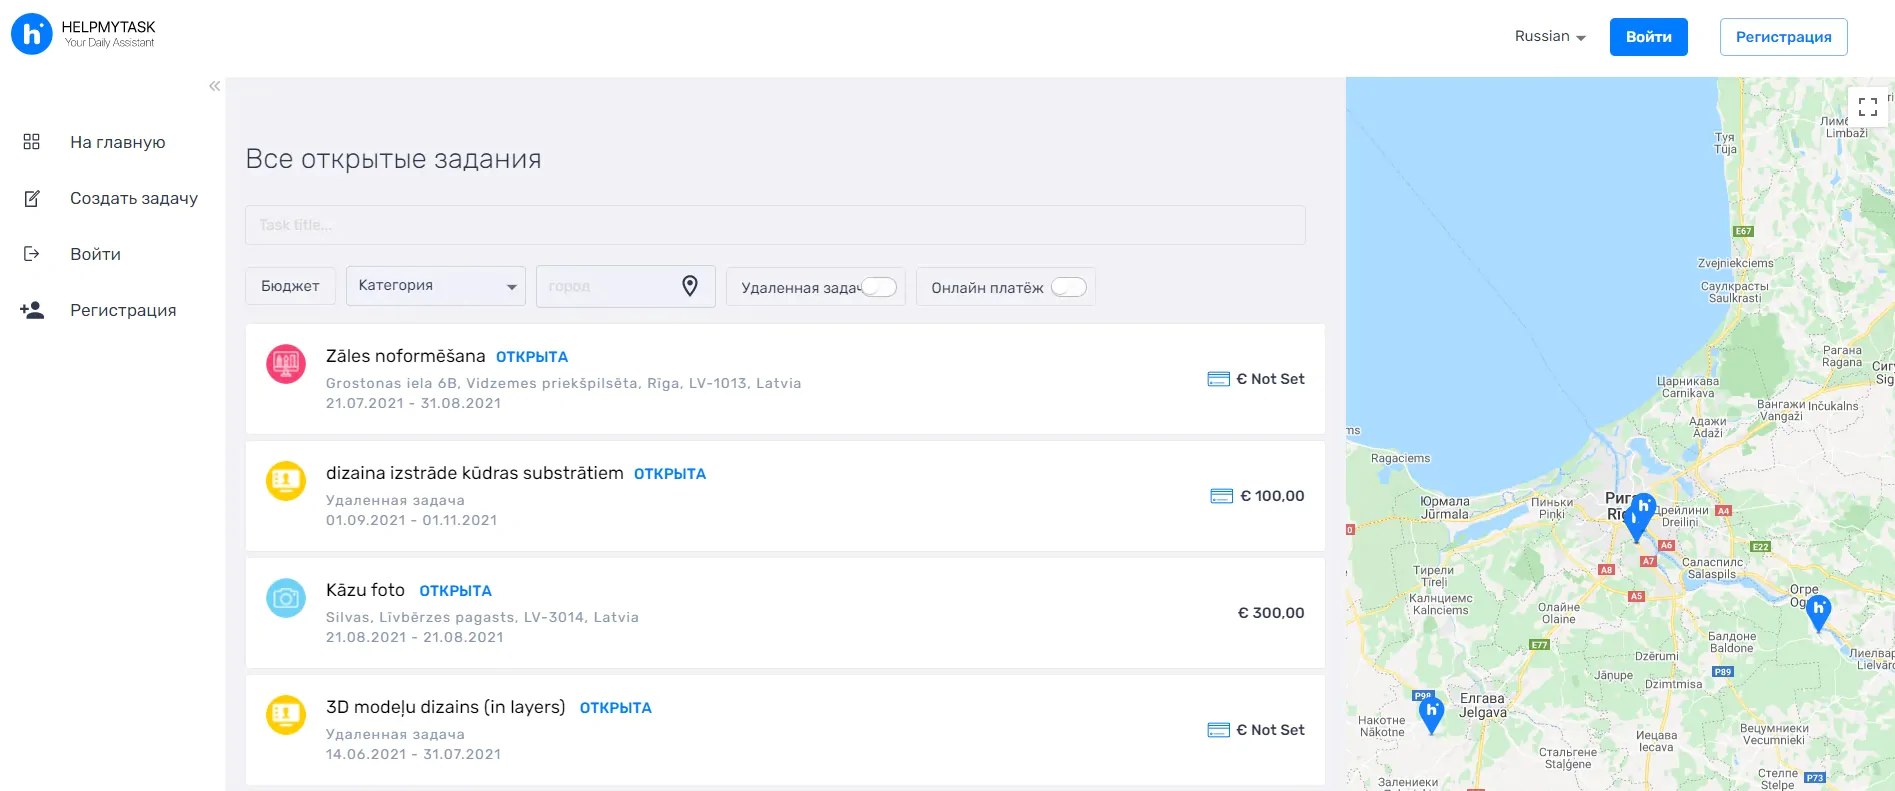Click the yellow icon for 3D modeļu dizains
This screenshot has height=791, width=1895.
pyautogui.click(x=286, y=715)
